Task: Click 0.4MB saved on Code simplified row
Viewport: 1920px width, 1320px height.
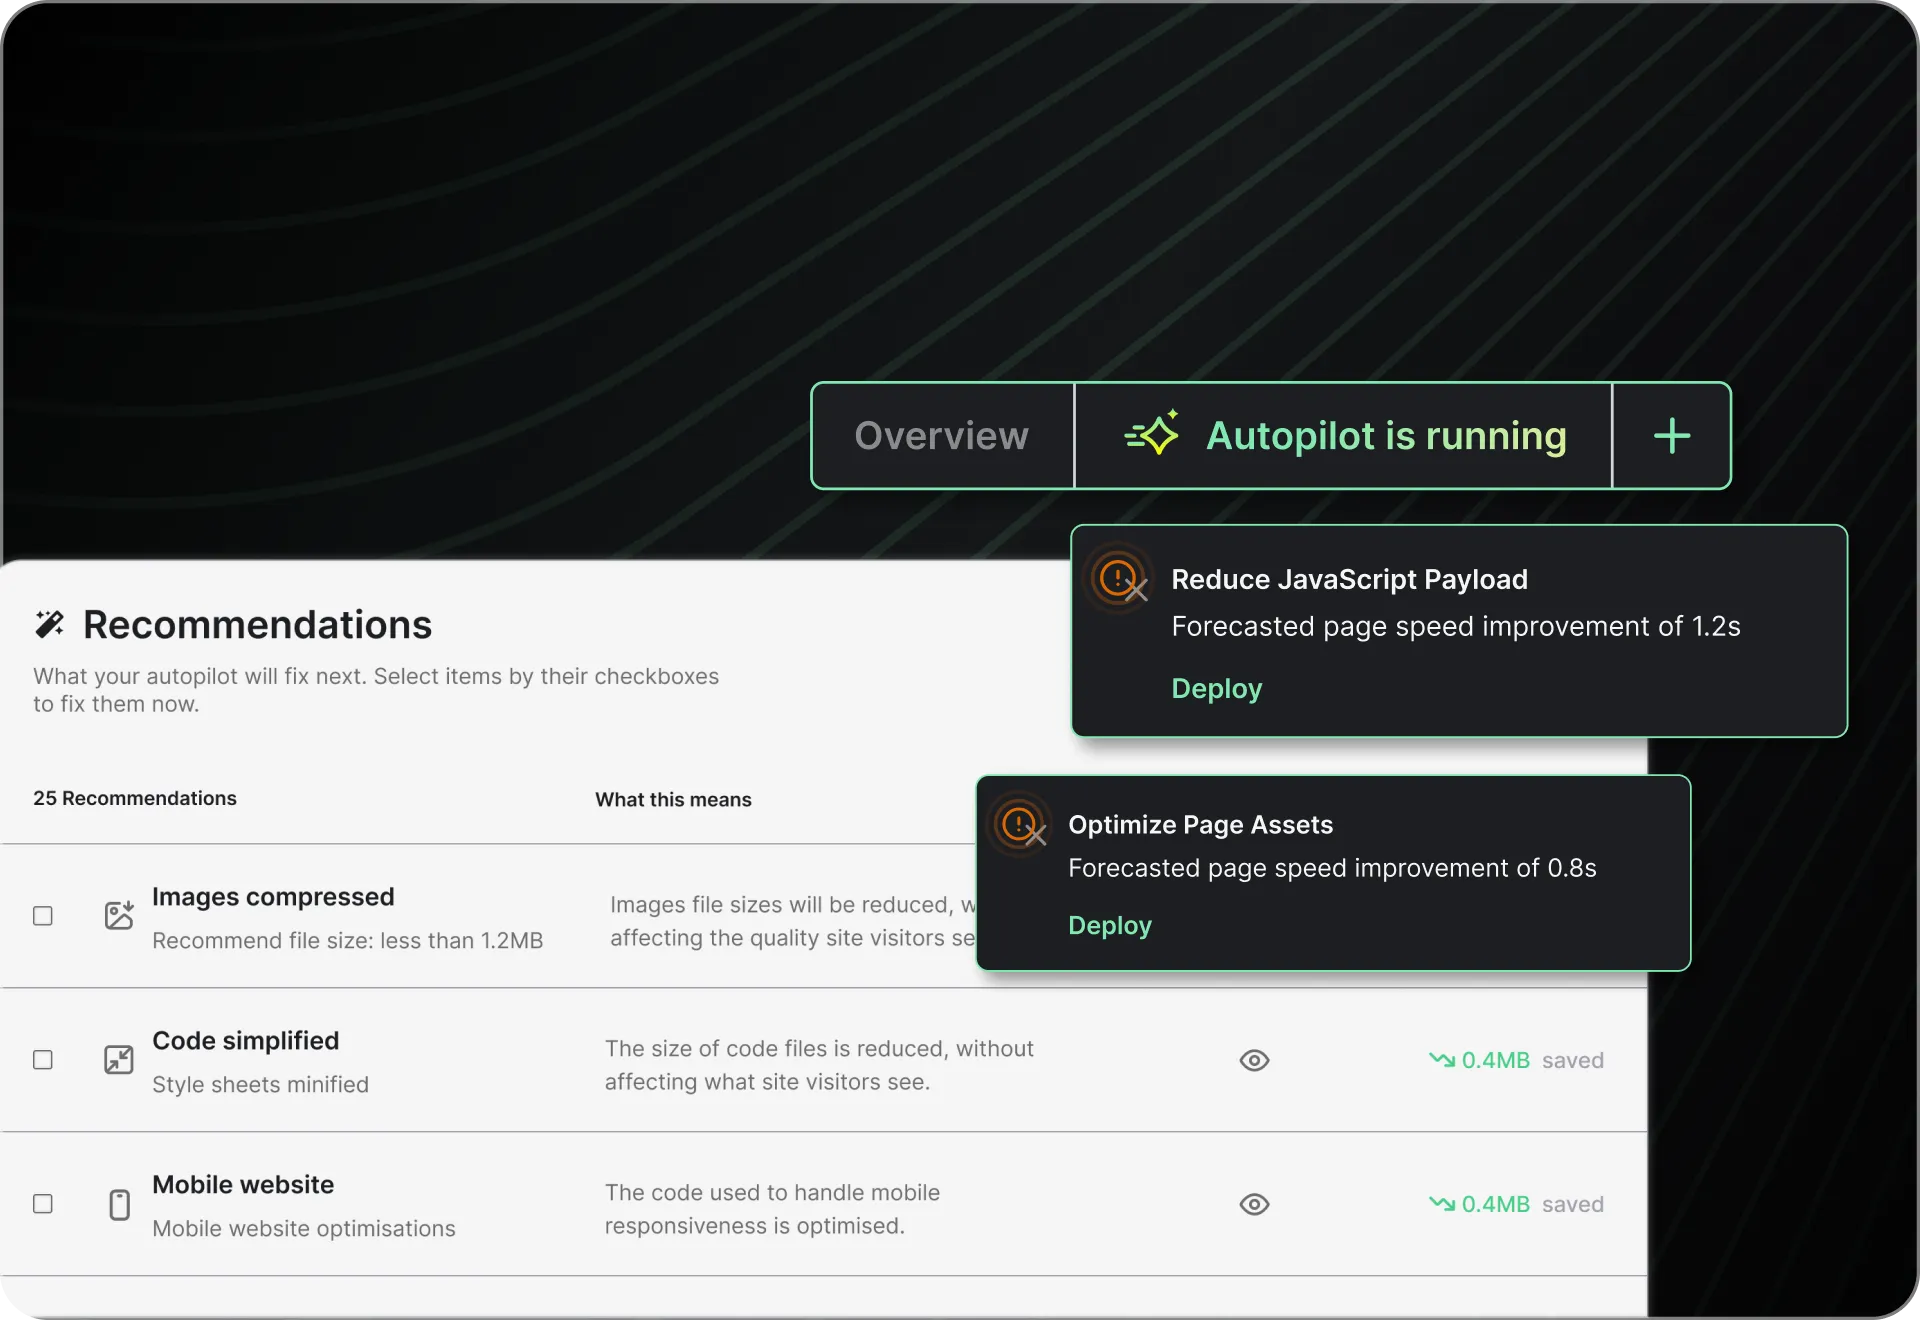Action: [1516, 1060]
